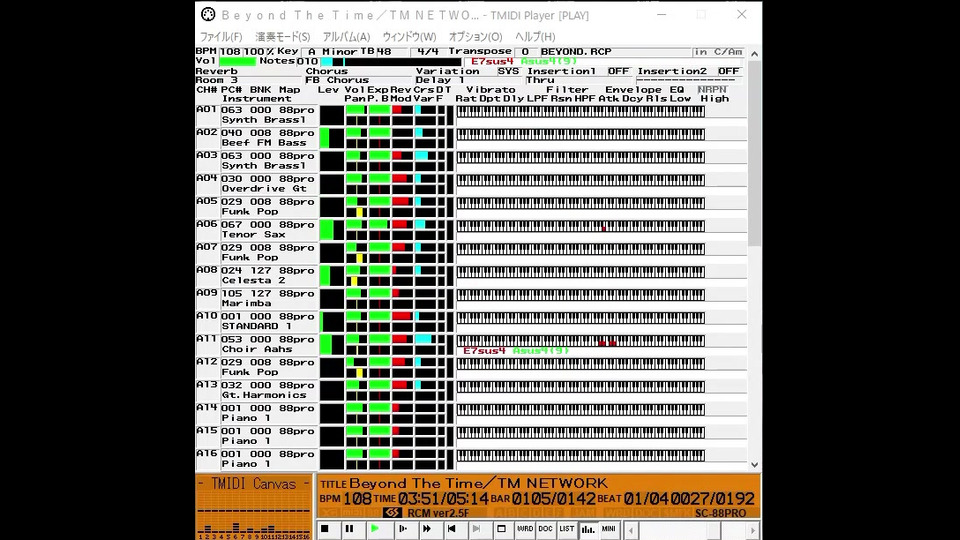Open the playlist with the LIST button

pos(567,529)
